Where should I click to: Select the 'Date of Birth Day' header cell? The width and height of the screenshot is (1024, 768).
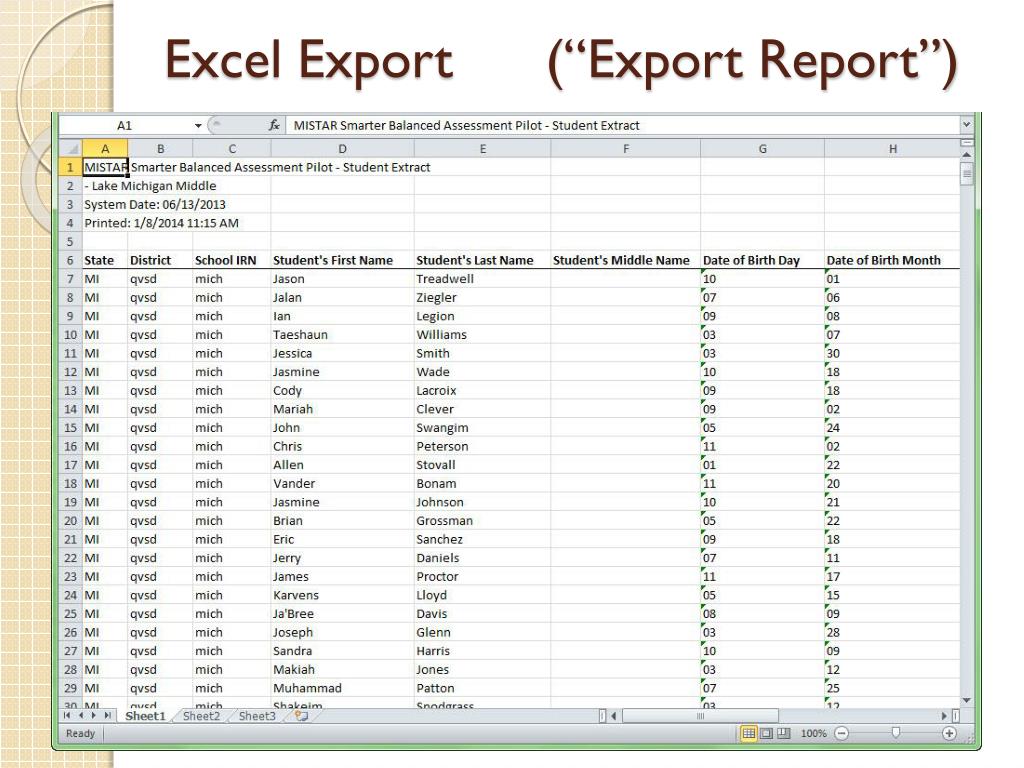pyautogui.click(x=762, y=260)
